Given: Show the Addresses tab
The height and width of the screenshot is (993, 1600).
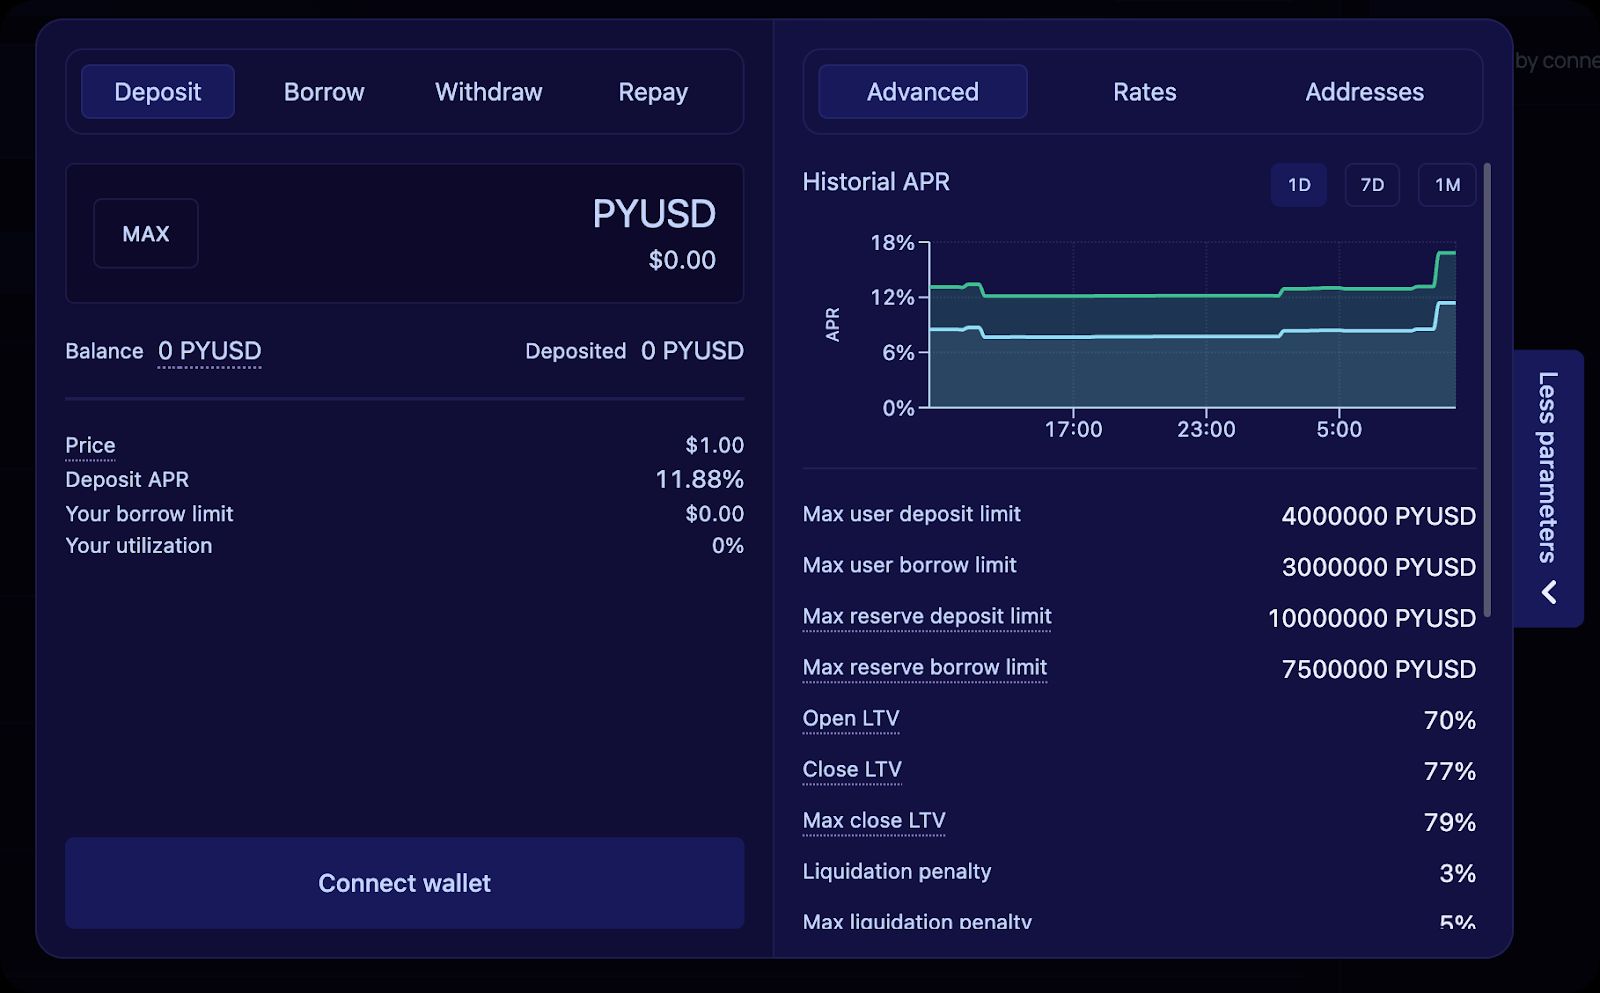Looking at the screenshot, I should (1364, 92).
